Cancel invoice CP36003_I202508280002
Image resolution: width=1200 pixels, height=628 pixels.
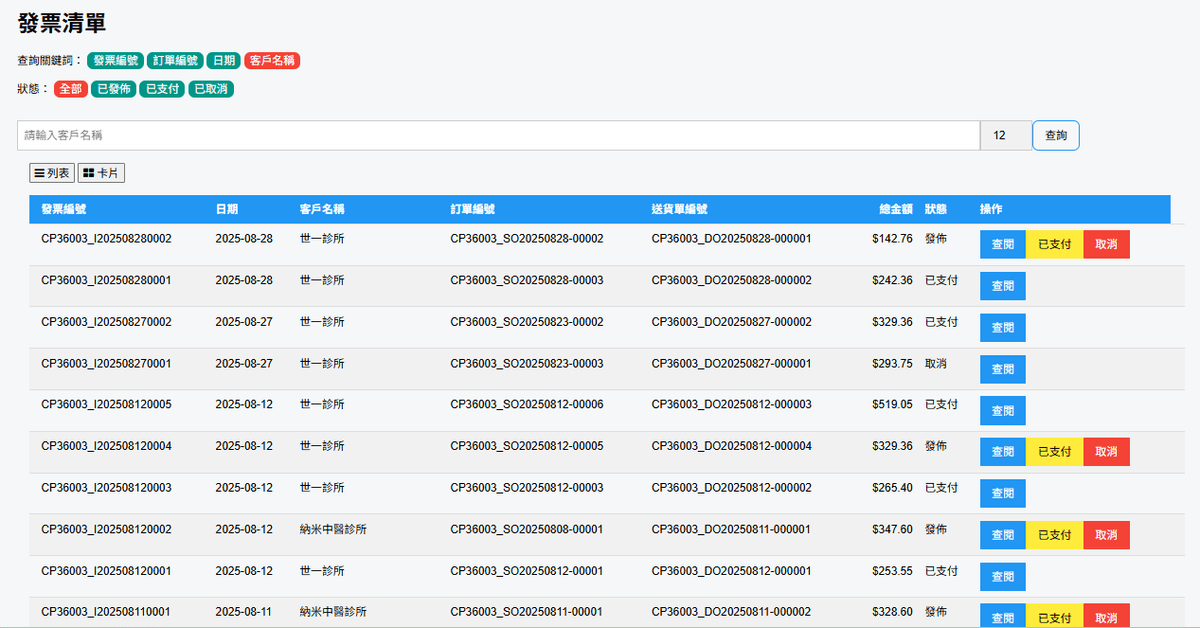tap(1106, 244)
